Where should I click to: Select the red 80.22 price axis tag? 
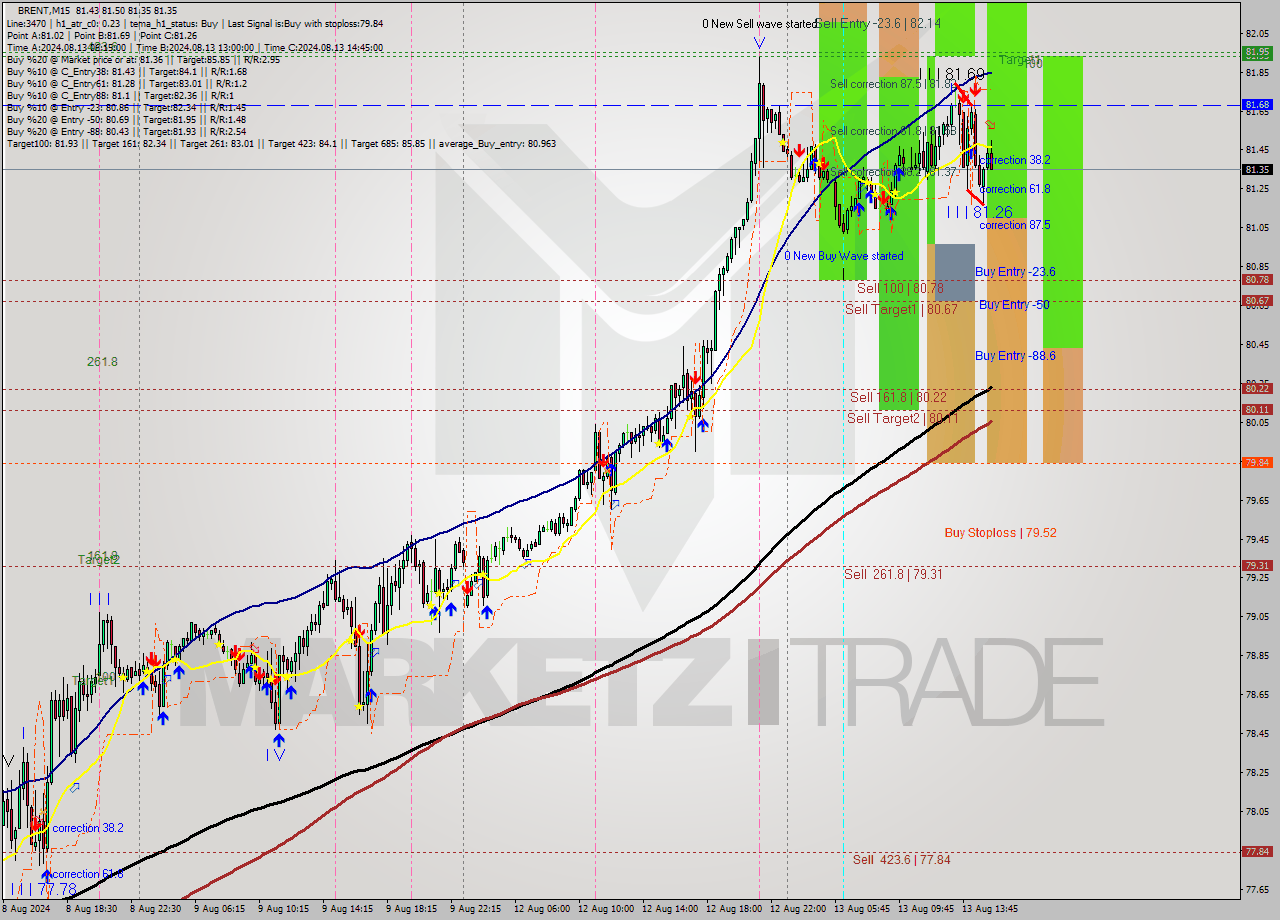coord(1257,388)
